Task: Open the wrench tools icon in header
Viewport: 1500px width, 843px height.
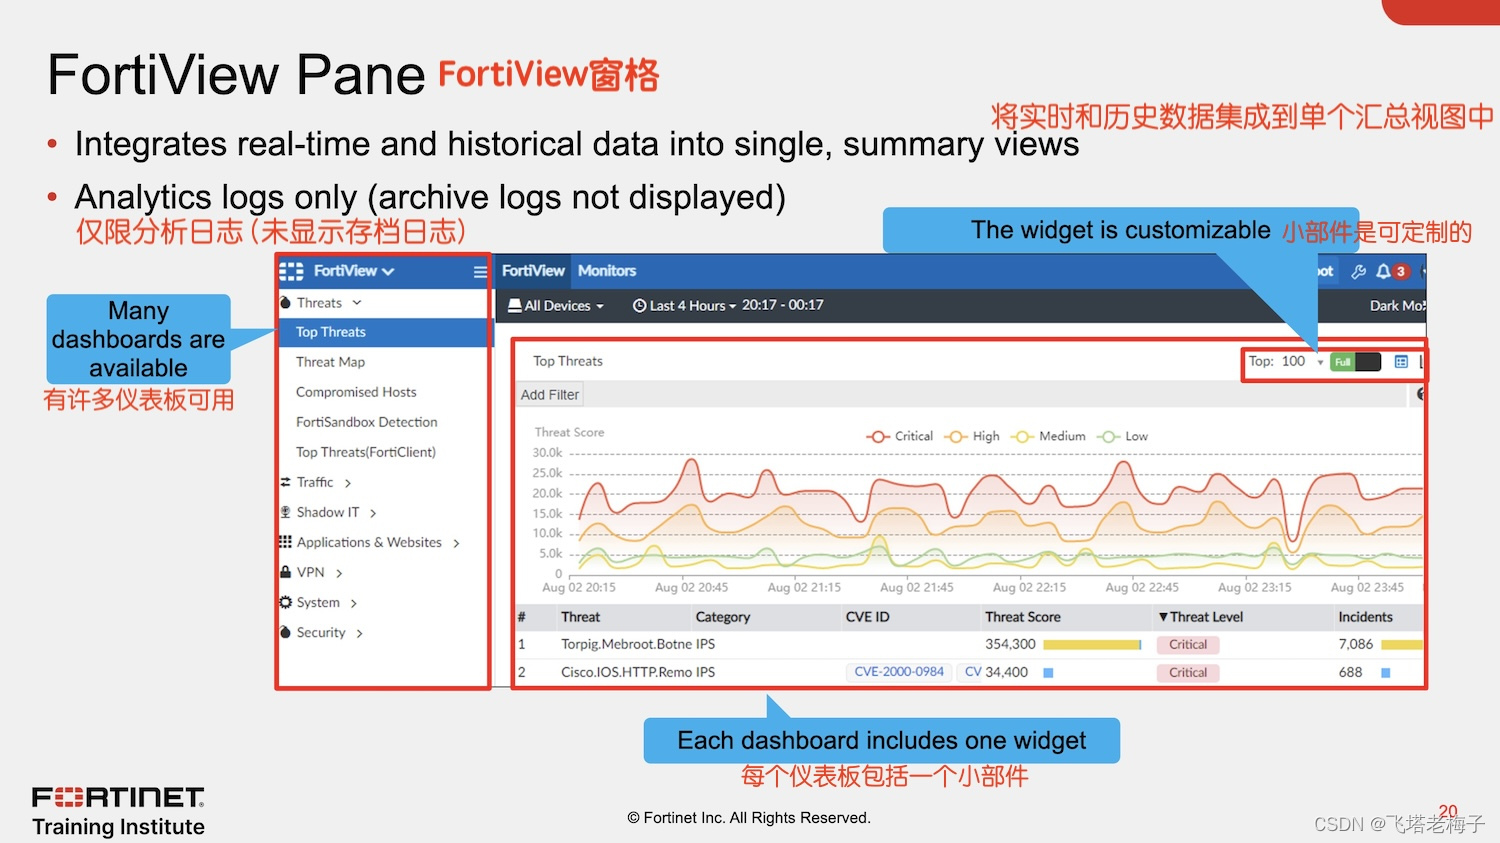Action: 1358,271
